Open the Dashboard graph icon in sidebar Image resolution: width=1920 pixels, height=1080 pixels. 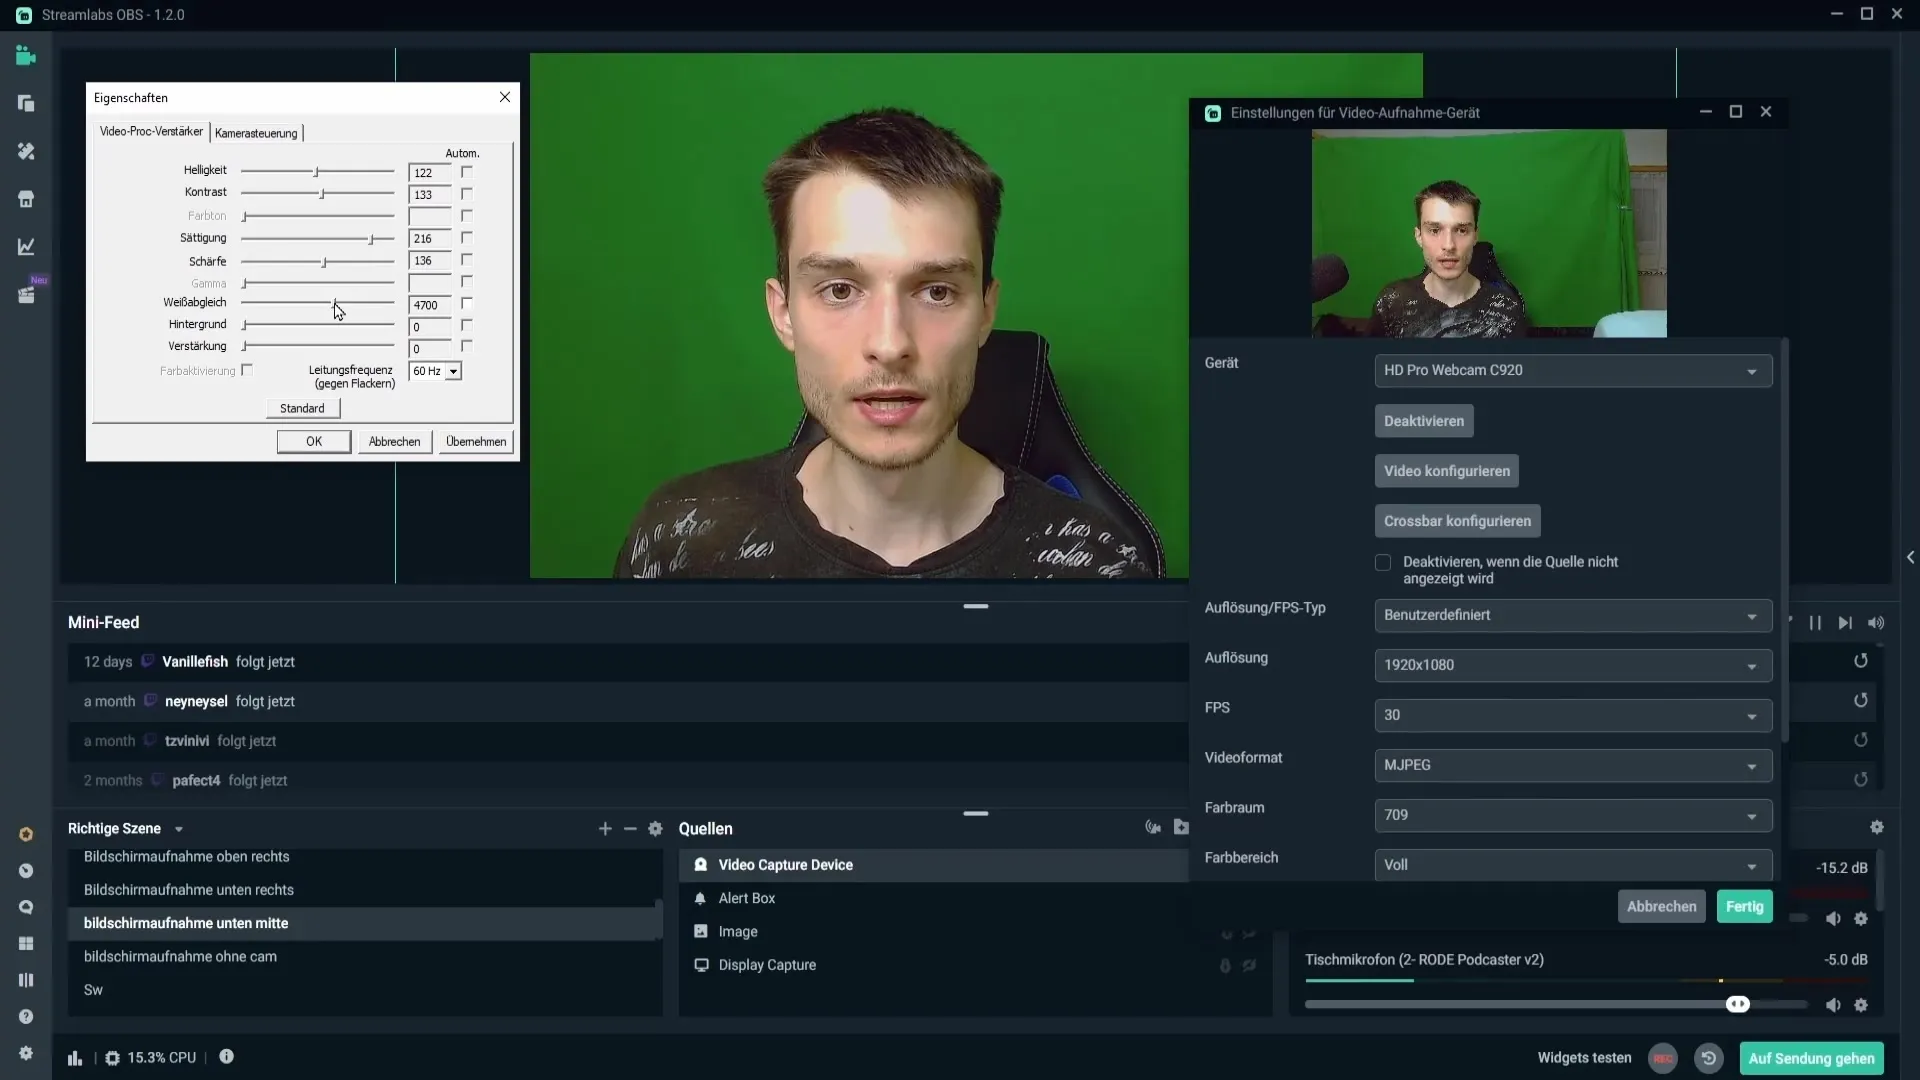click(26, 246)
